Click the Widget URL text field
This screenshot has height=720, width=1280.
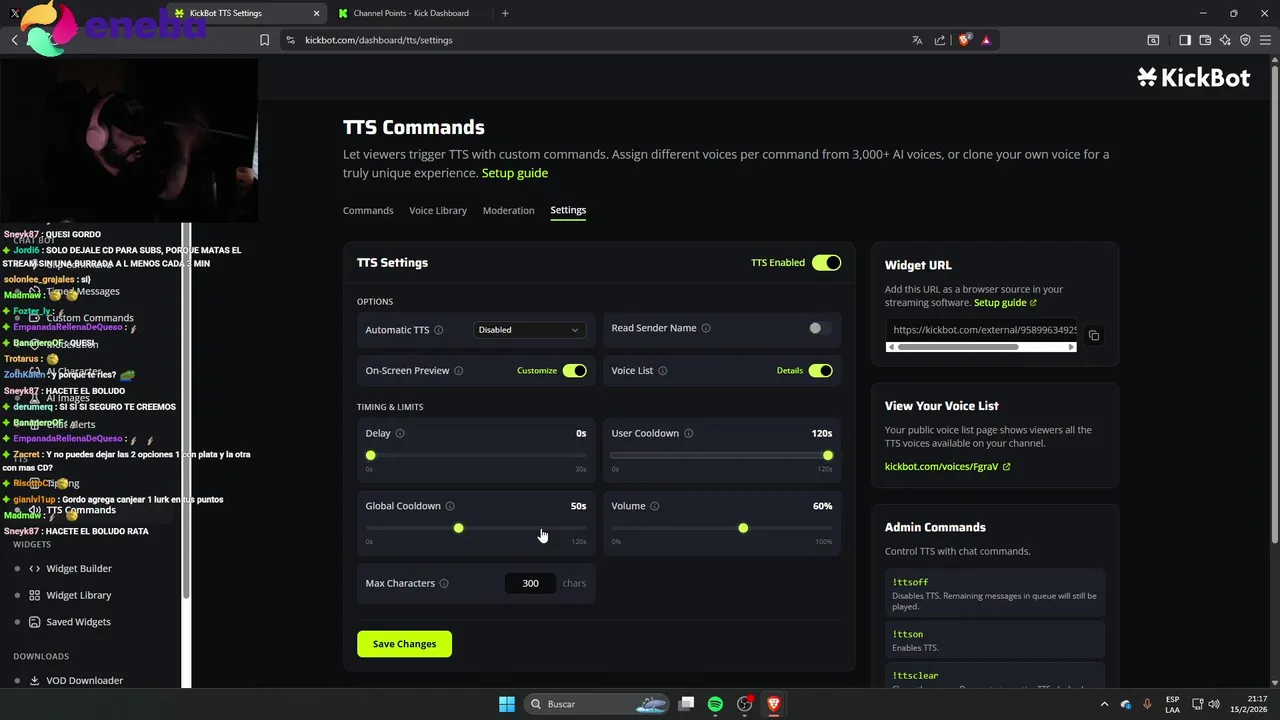(981, 330)
